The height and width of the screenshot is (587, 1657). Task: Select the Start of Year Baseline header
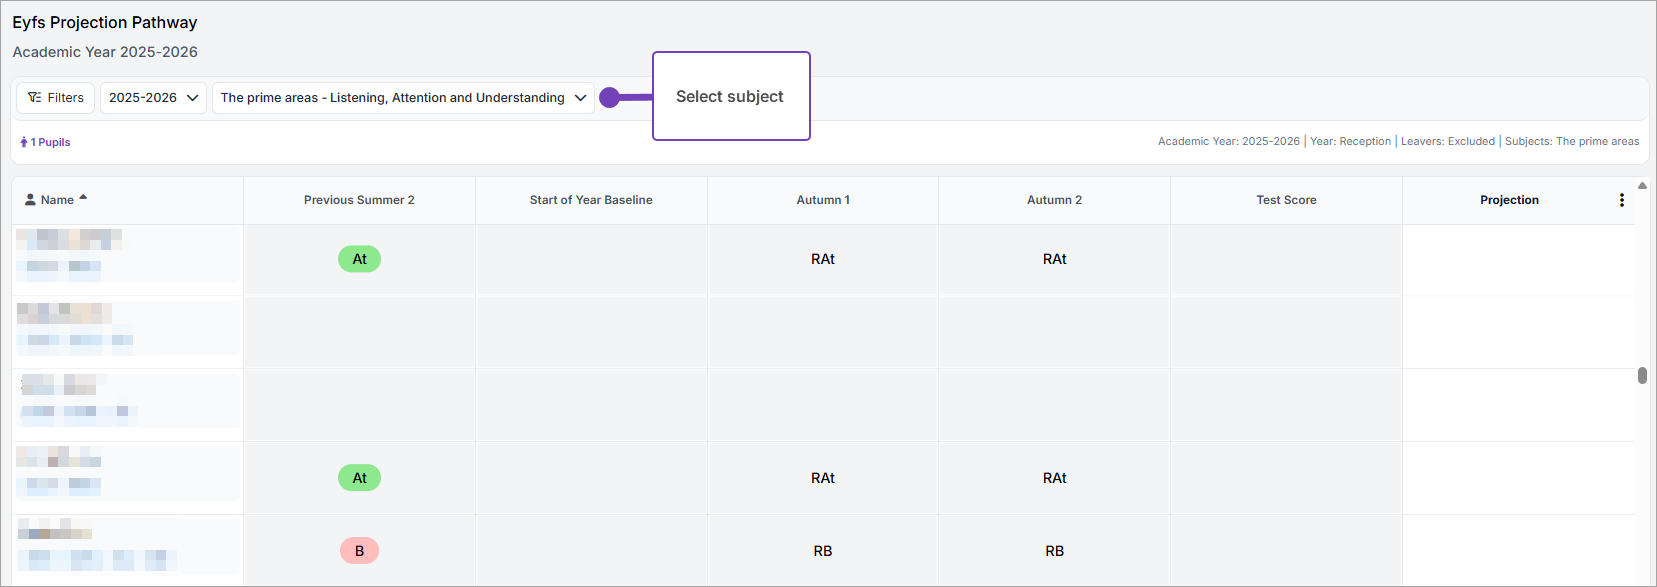click(x=591, y=200)
